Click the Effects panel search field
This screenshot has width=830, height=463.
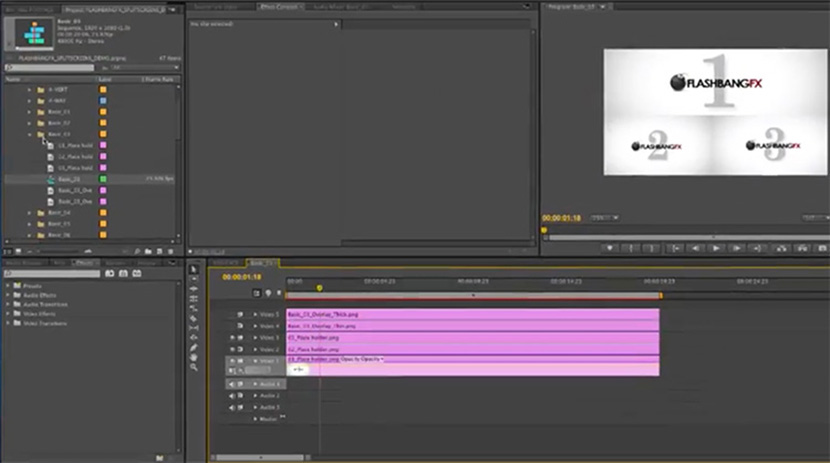click(x=52, y=274)
